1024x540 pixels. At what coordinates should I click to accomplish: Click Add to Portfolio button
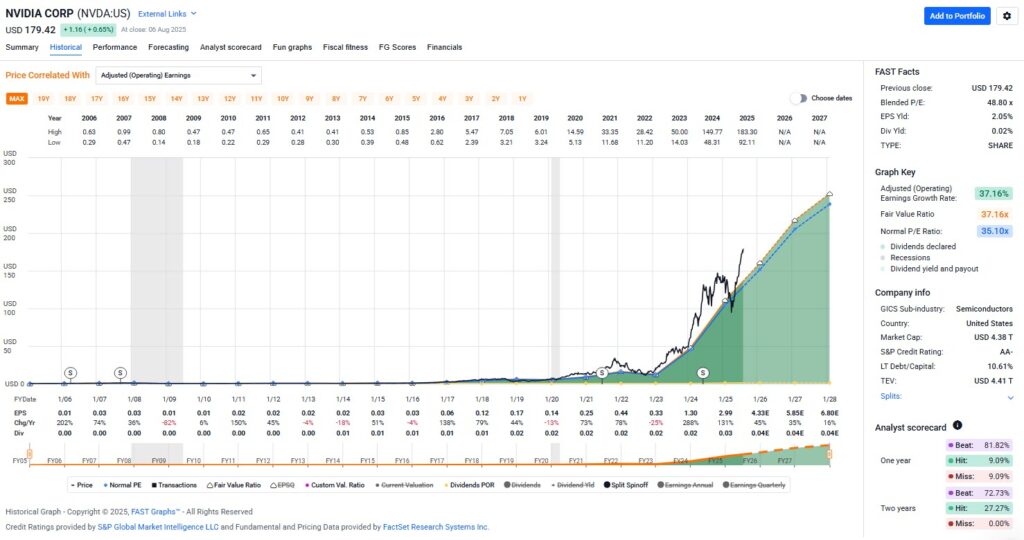coord(957,16)
